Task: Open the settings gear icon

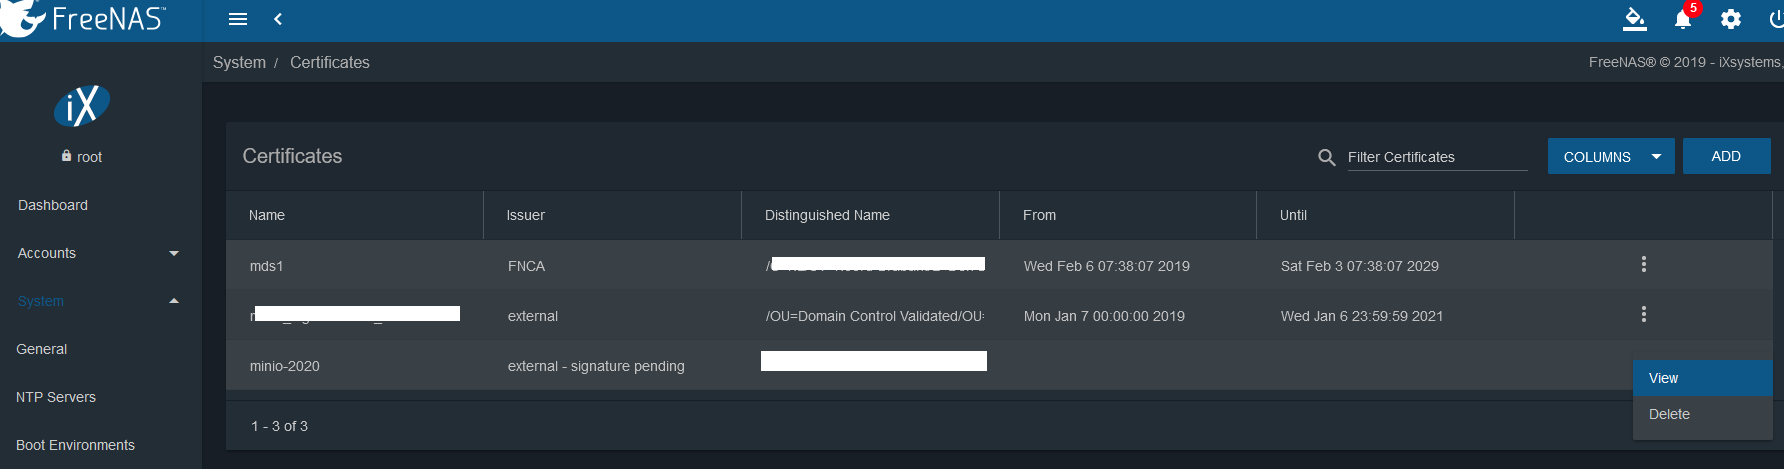Action: coord(1731,19)
